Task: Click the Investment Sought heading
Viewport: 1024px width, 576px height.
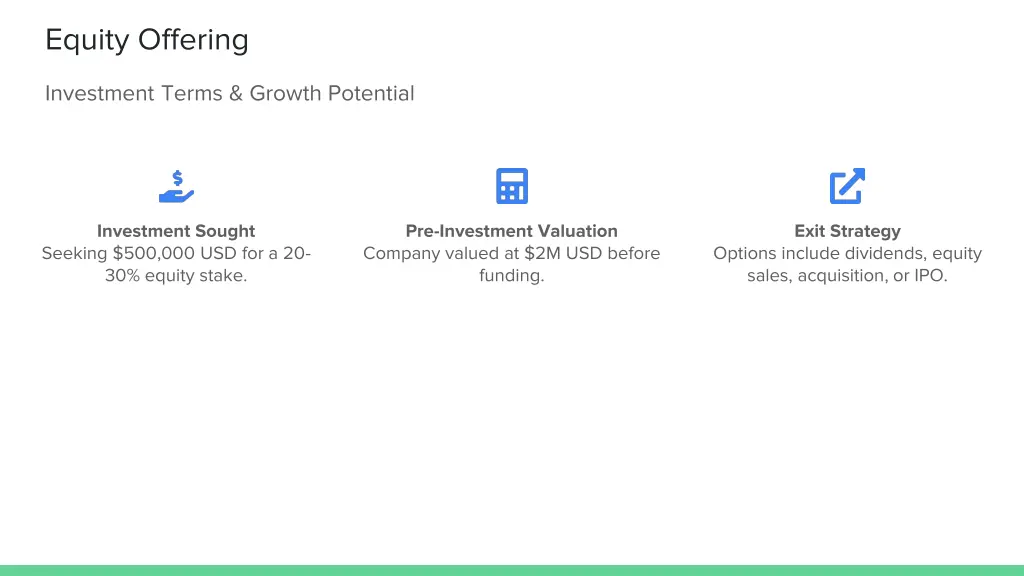Action: point(176,231)
